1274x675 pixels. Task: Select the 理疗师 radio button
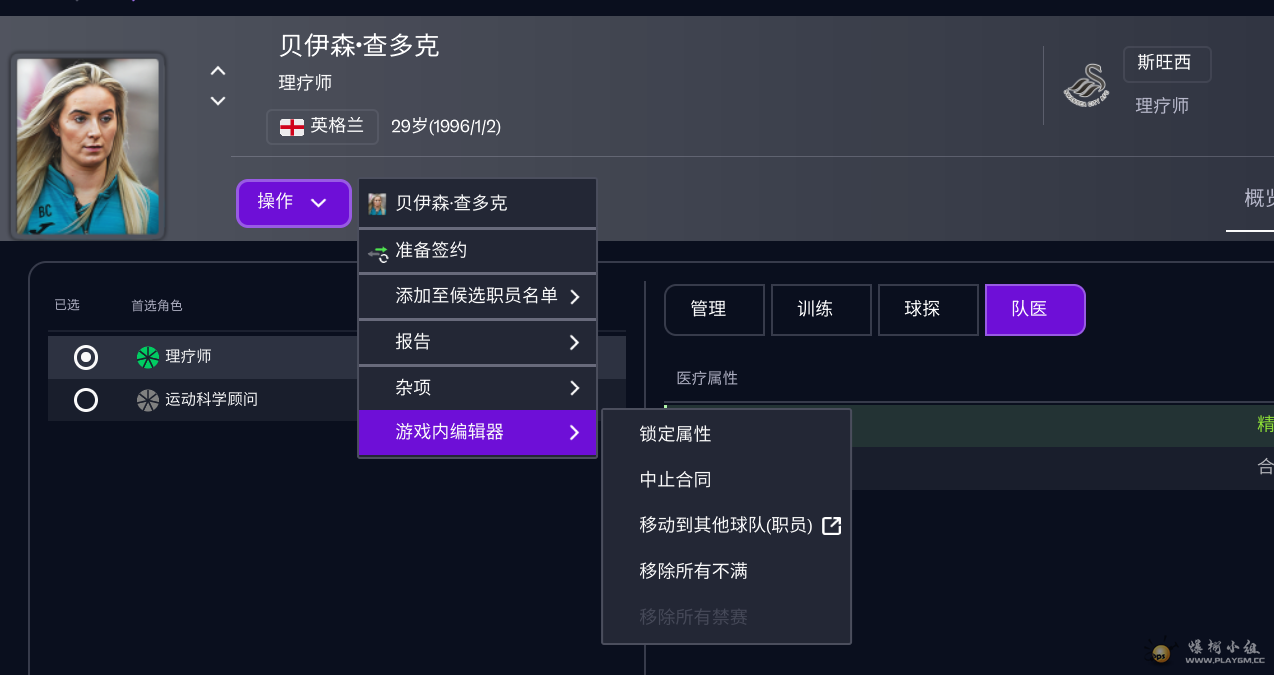point(86,357)
